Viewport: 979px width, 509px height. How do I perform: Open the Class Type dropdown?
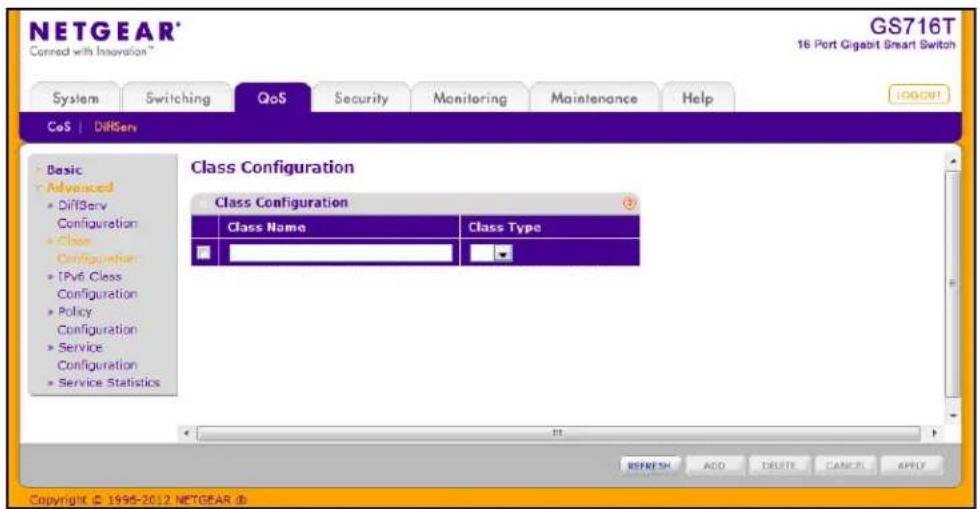(x=491, y=253)
